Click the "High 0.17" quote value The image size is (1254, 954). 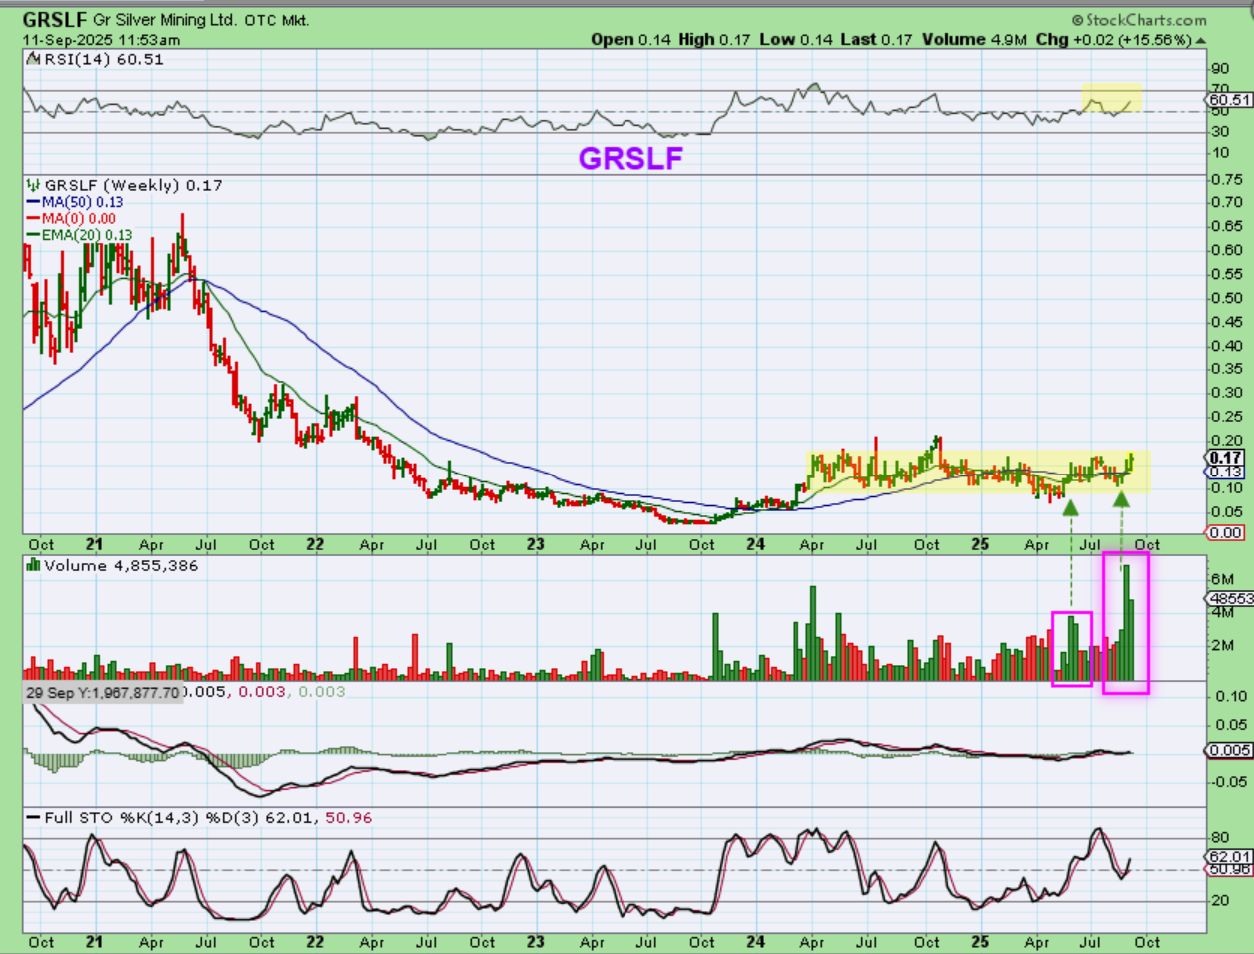[714, 40]
